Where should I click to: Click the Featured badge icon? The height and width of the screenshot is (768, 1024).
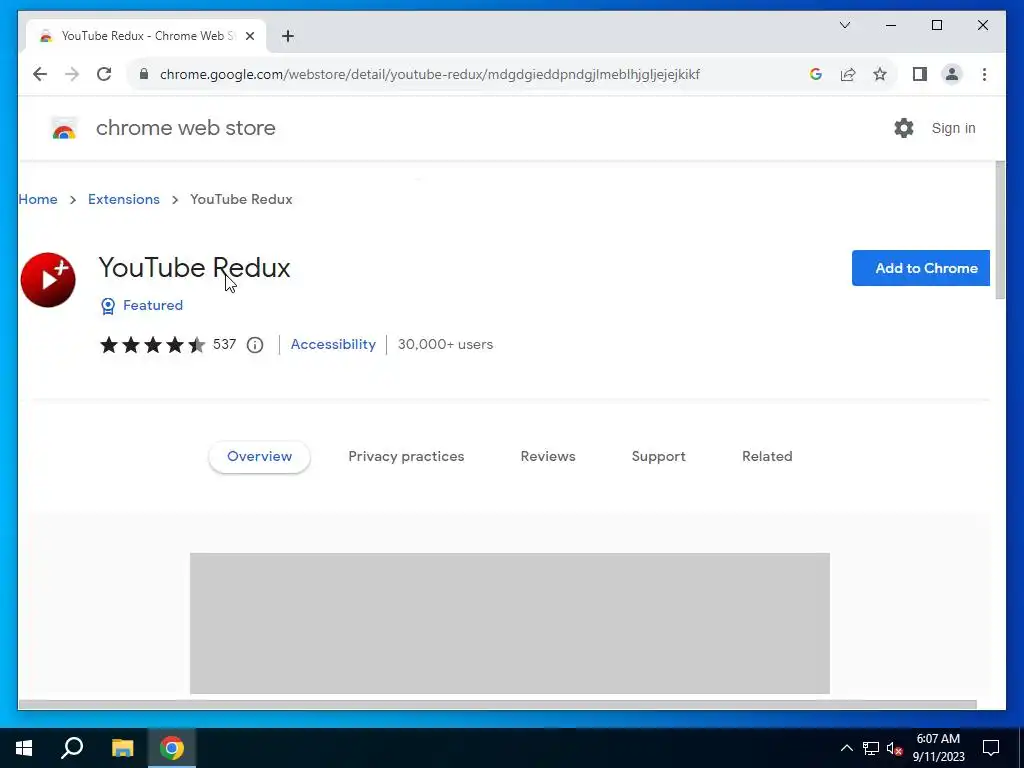point(108,306)
